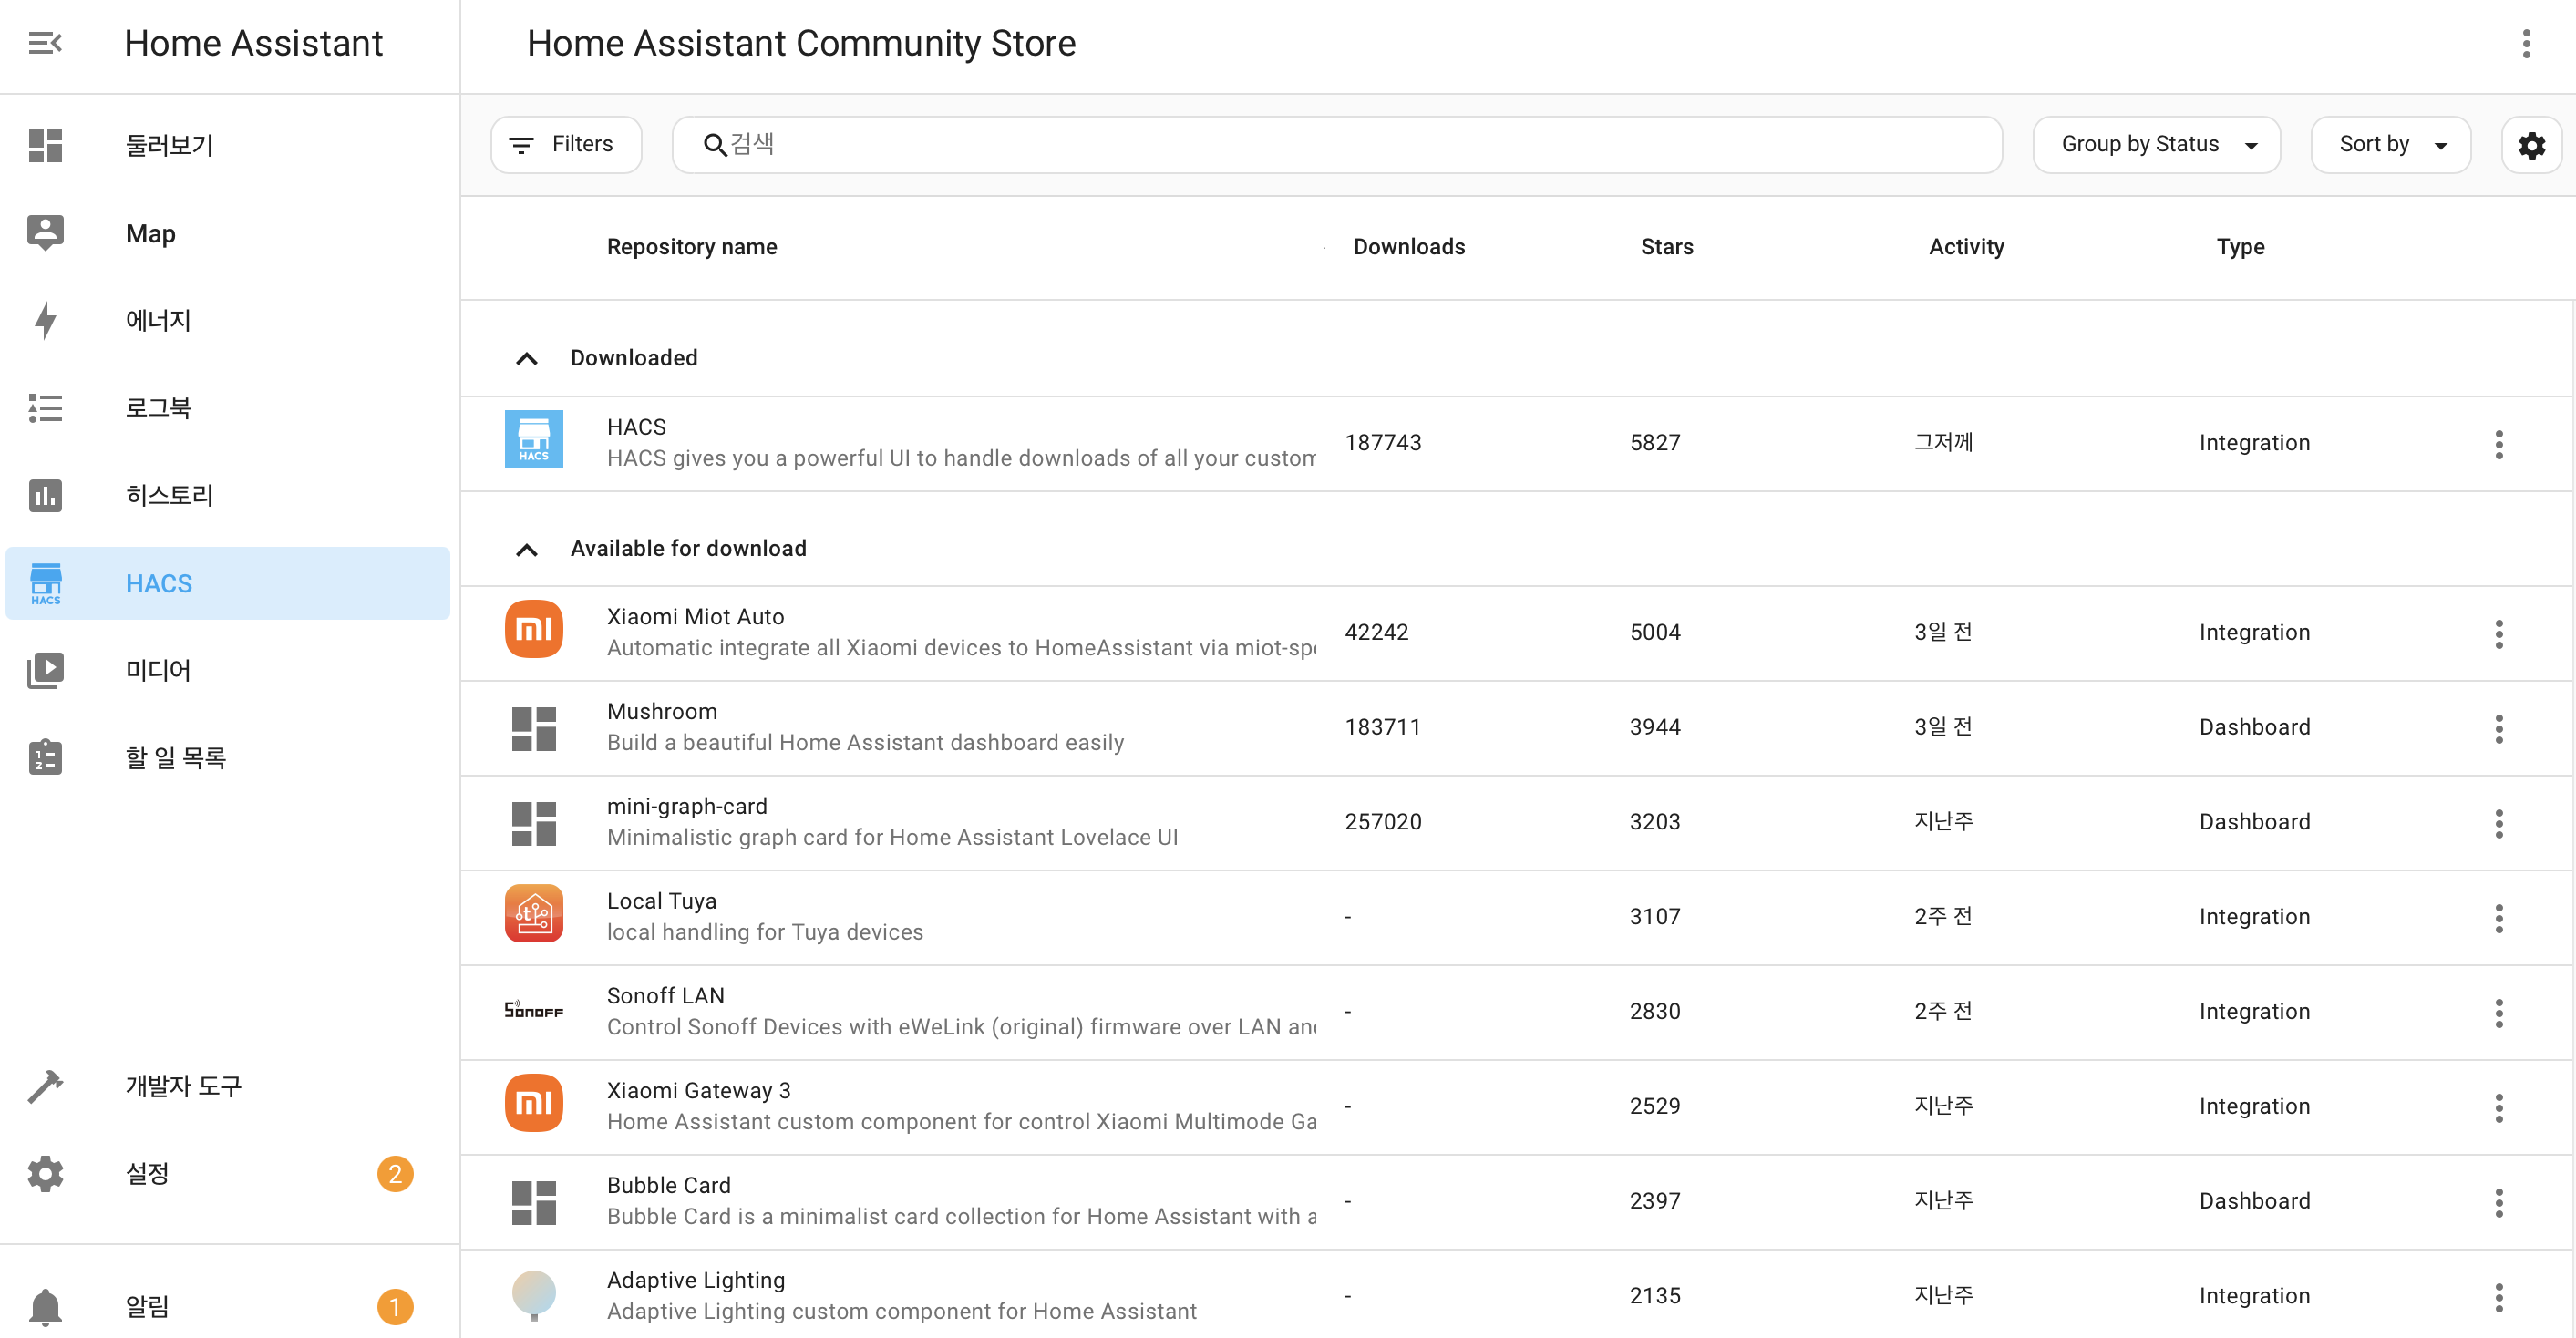Viewport: 2576px width, 1338px height.
Task: Go to the Map sidebar item
Action: 150,233
